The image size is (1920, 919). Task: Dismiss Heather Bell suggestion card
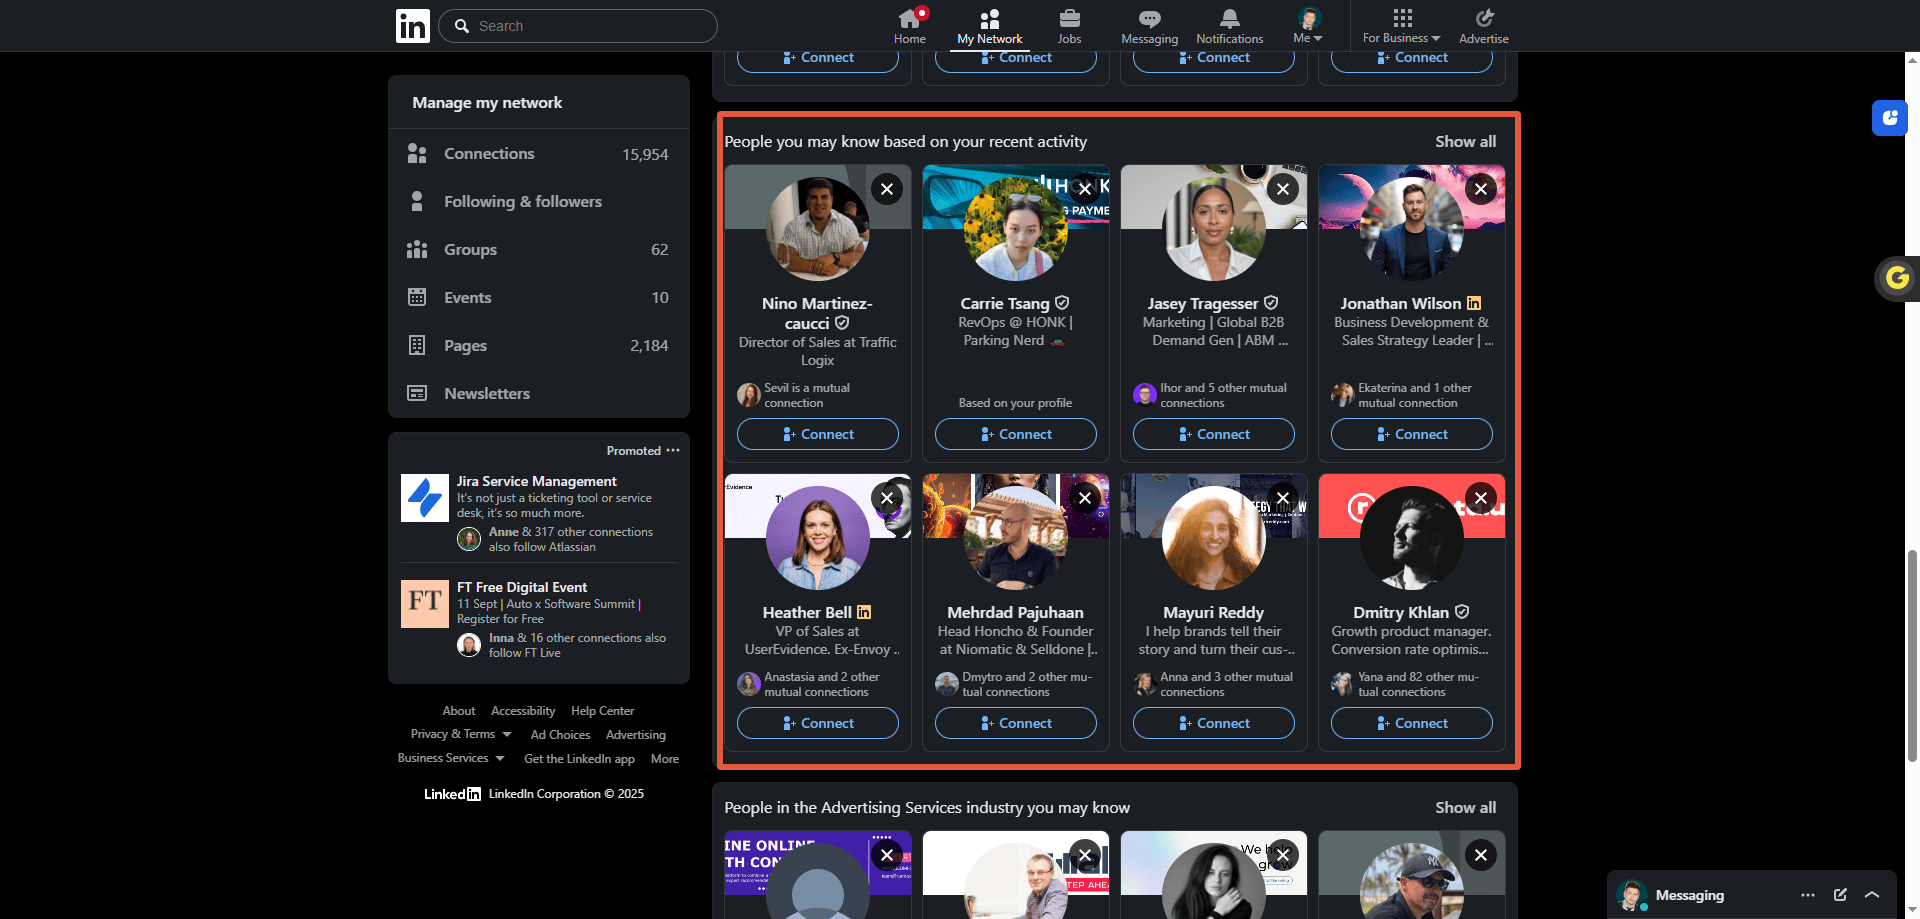(x=887, y=498)
